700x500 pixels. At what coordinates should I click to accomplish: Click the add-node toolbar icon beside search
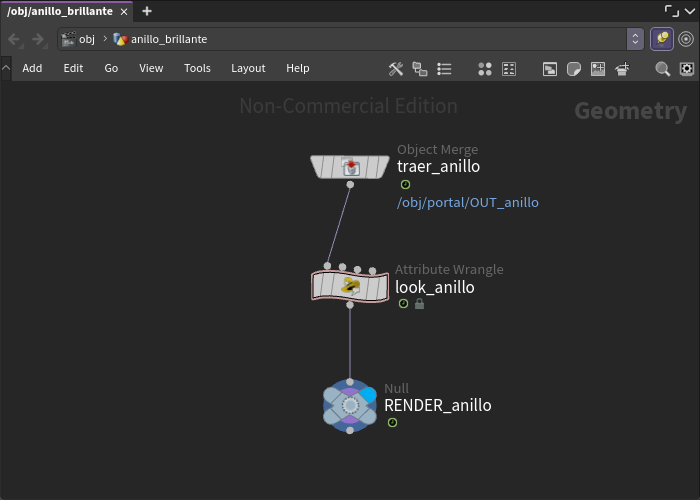622,69
